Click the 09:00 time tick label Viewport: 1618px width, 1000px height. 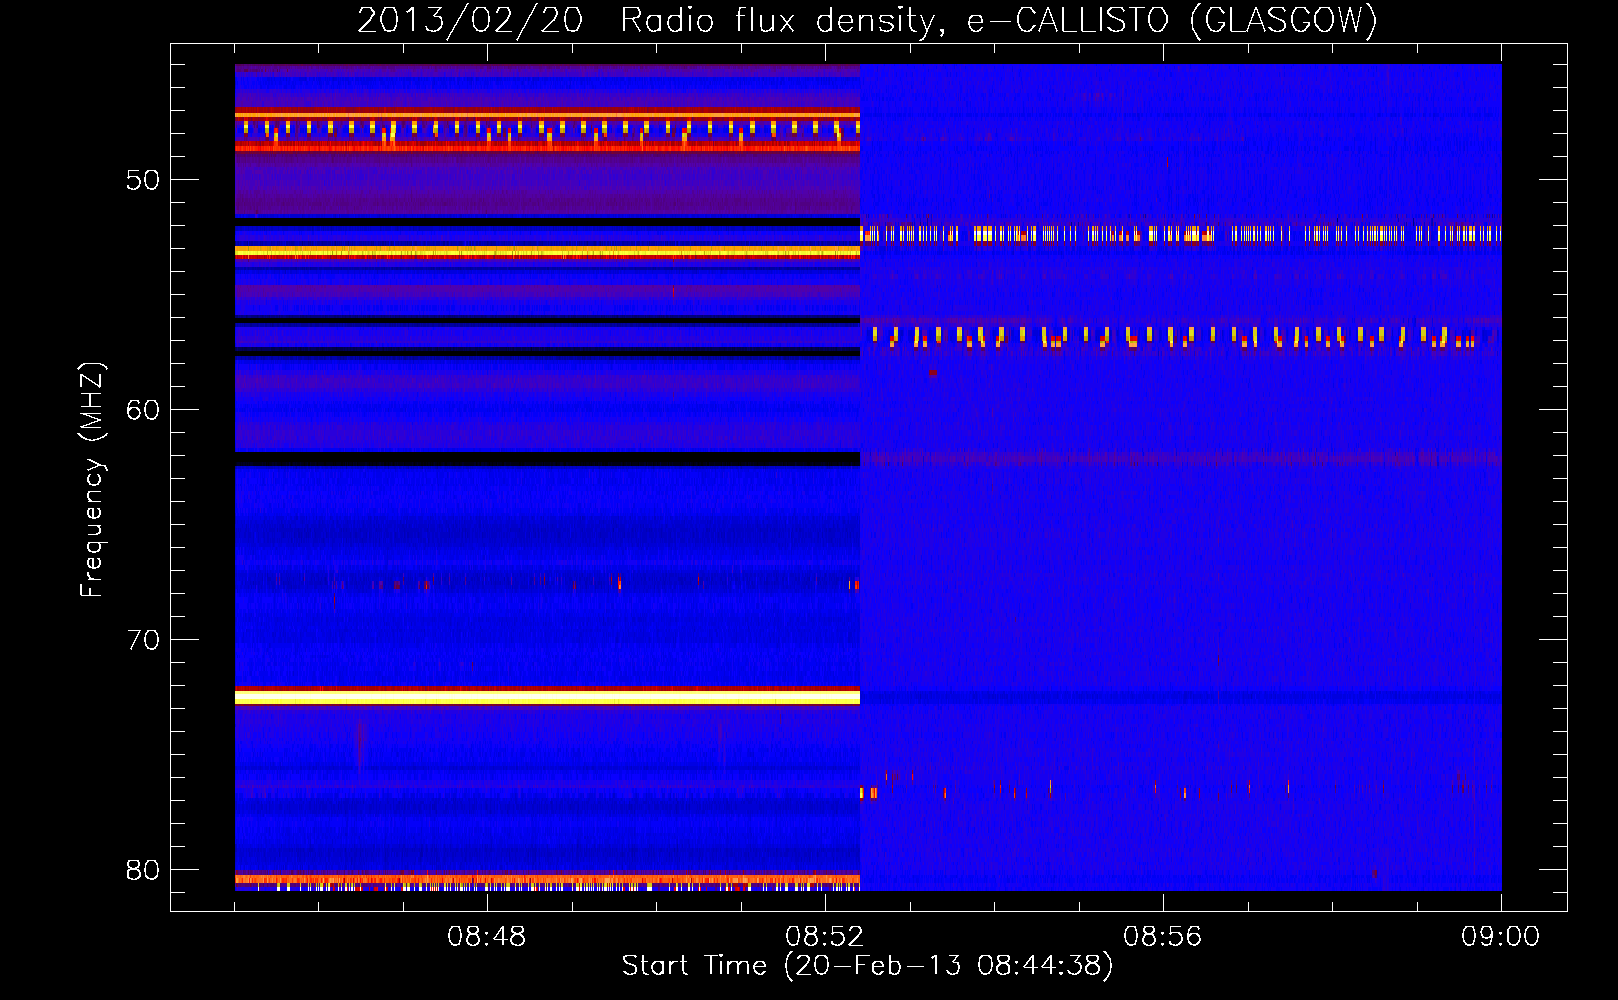[x=1501, y=937]
